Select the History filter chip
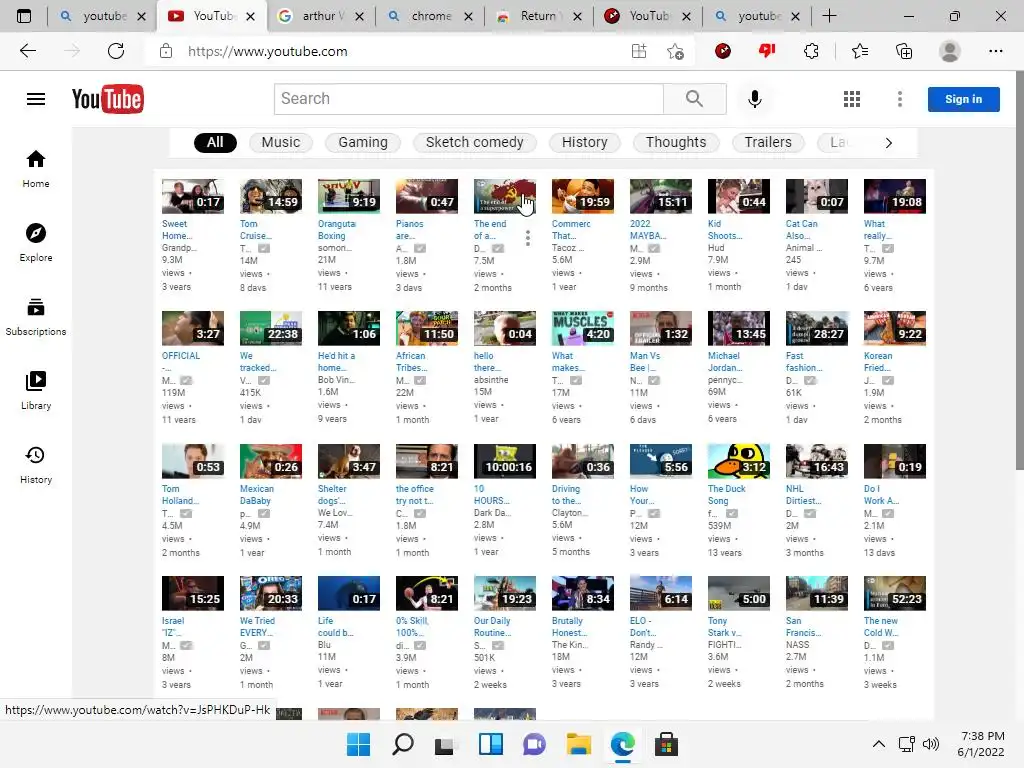 coord(584,142)
